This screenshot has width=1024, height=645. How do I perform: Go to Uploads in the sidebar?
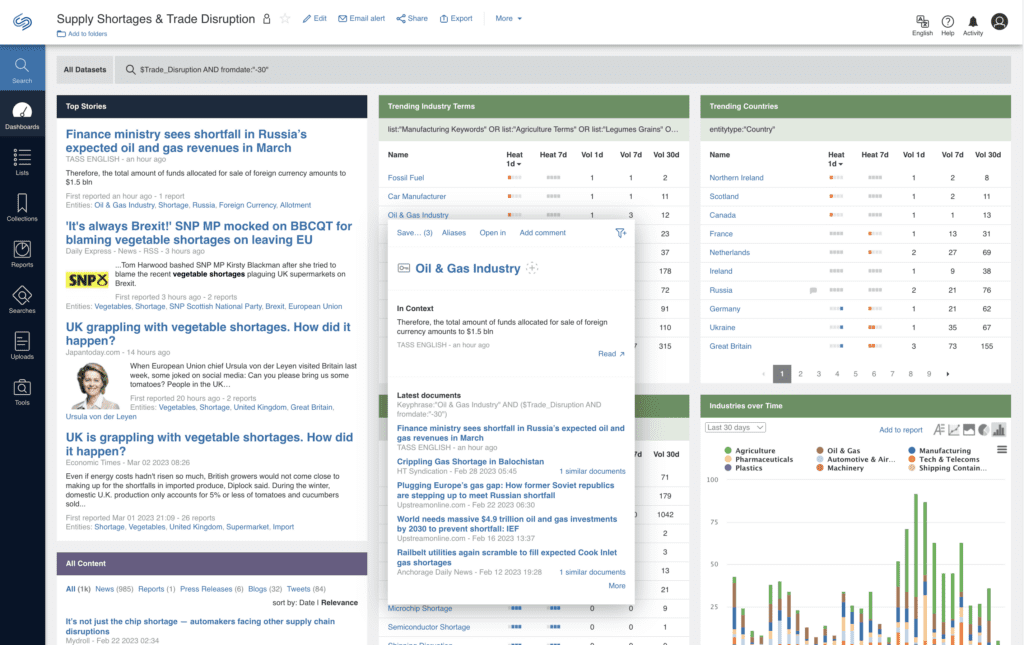22,345
